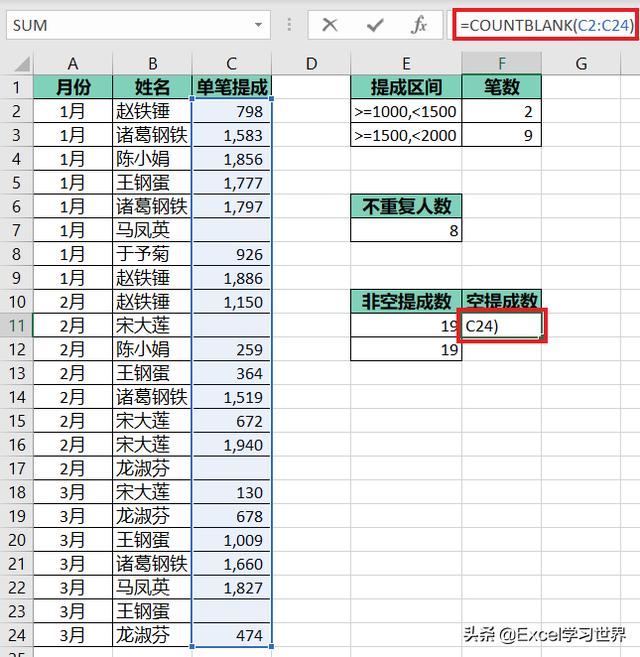Select column A header
Screen dimensions: 640x657
tap(73, 64)
